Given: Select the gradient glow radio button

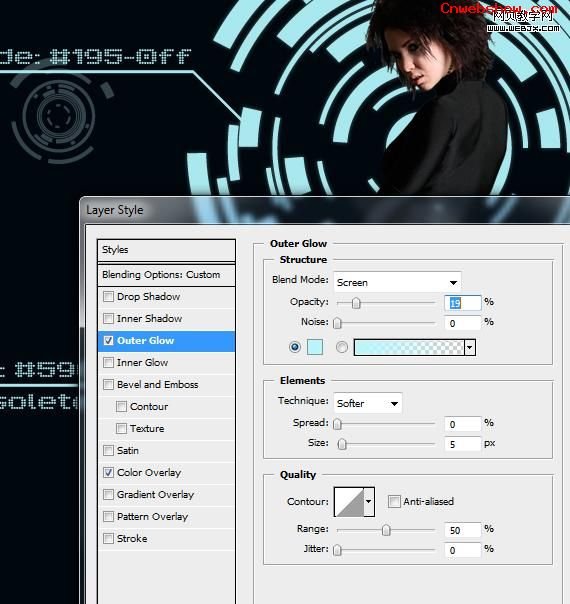Looking at the screenshot, I should click(342, 347).
